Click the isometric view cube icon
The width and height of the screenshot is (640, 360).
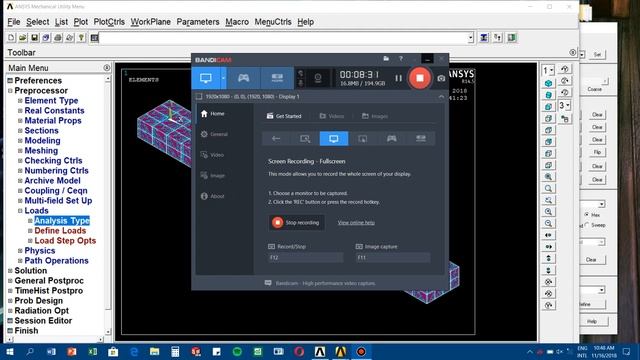coord(548,83)
